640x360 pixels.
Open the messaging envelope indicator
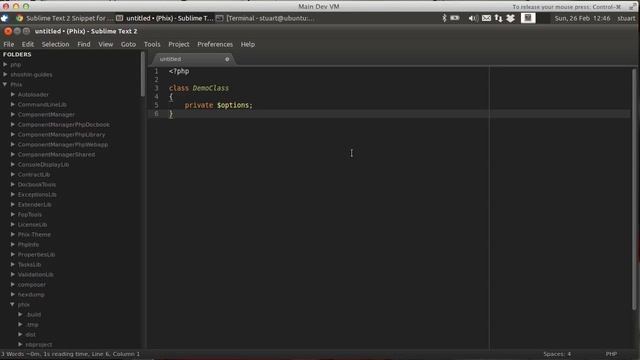(x=486, y=18)
